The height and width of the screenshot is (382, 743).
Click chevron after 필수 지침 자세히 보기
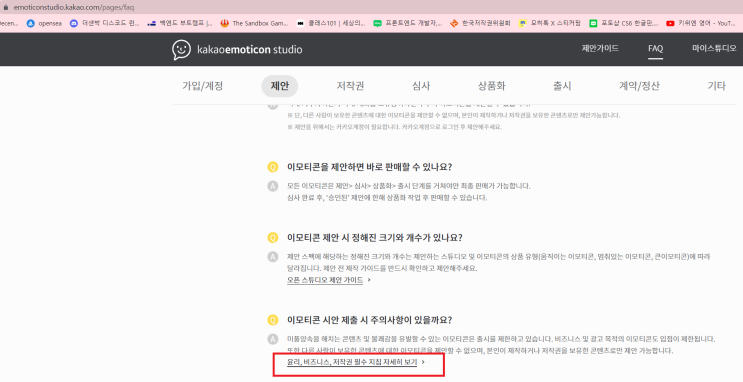pos(423,362)
